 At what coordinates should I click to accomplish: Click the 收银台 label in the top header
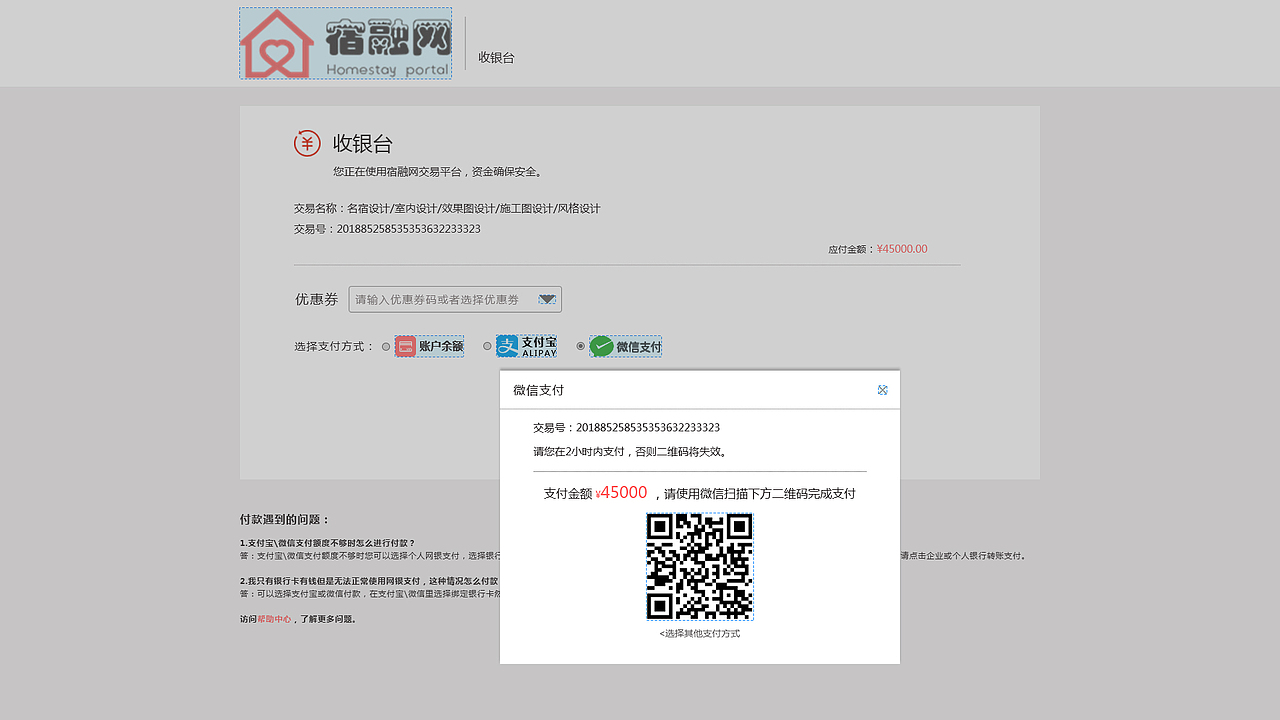point(496,58)
